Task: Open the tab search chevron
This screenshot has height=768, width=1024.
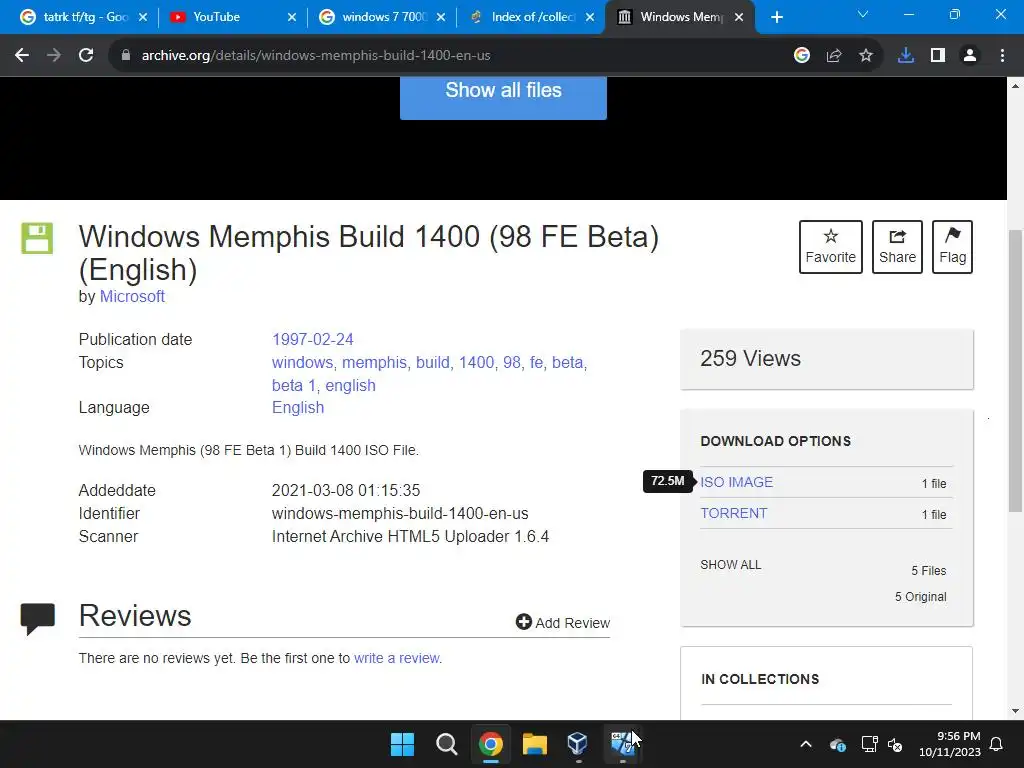Action: (863, 14)
